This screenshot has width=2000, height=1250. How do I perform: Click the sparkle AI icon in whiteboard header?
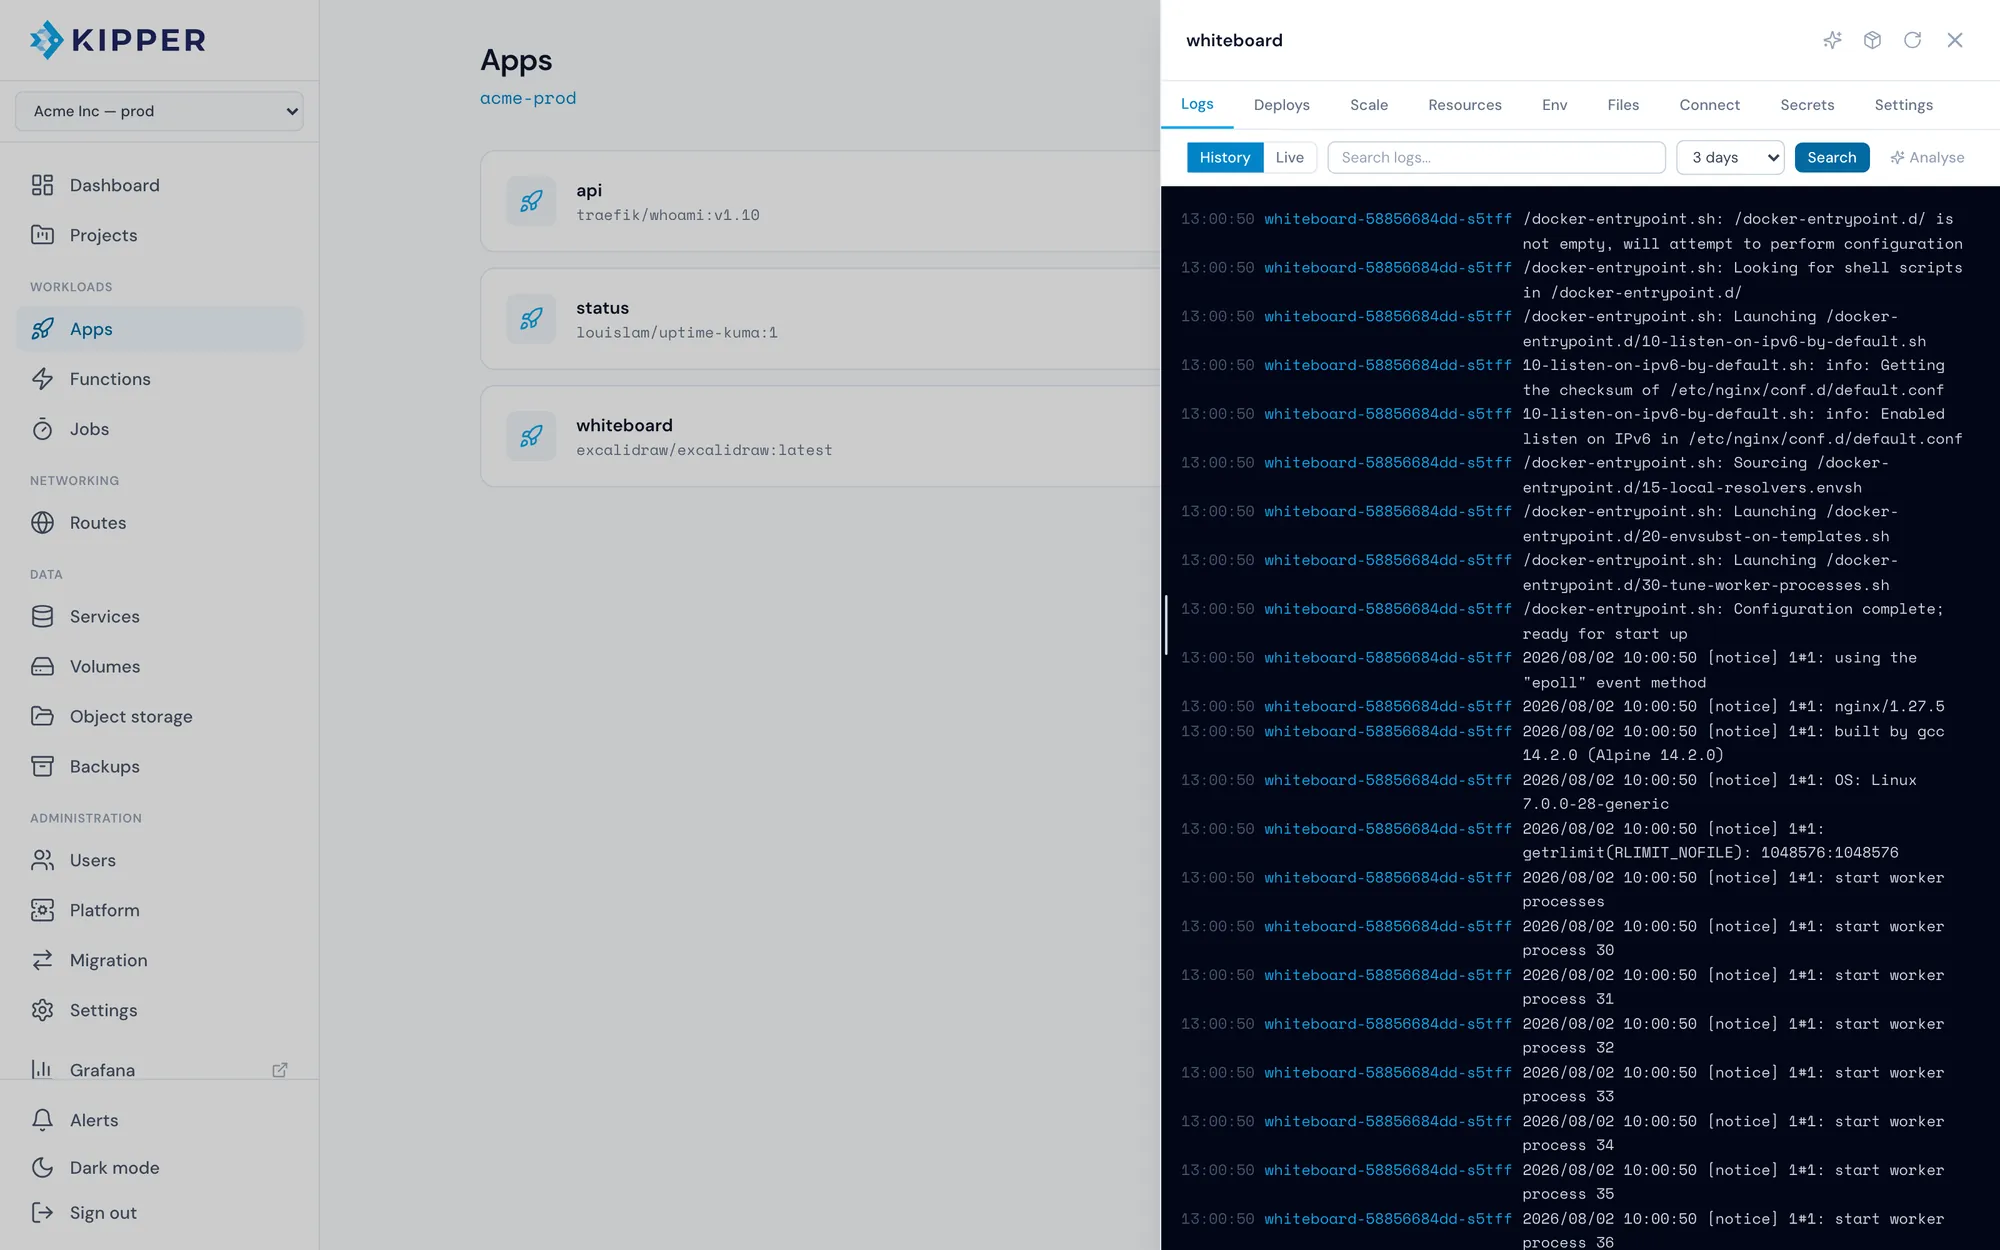(x=1832, y=40)
